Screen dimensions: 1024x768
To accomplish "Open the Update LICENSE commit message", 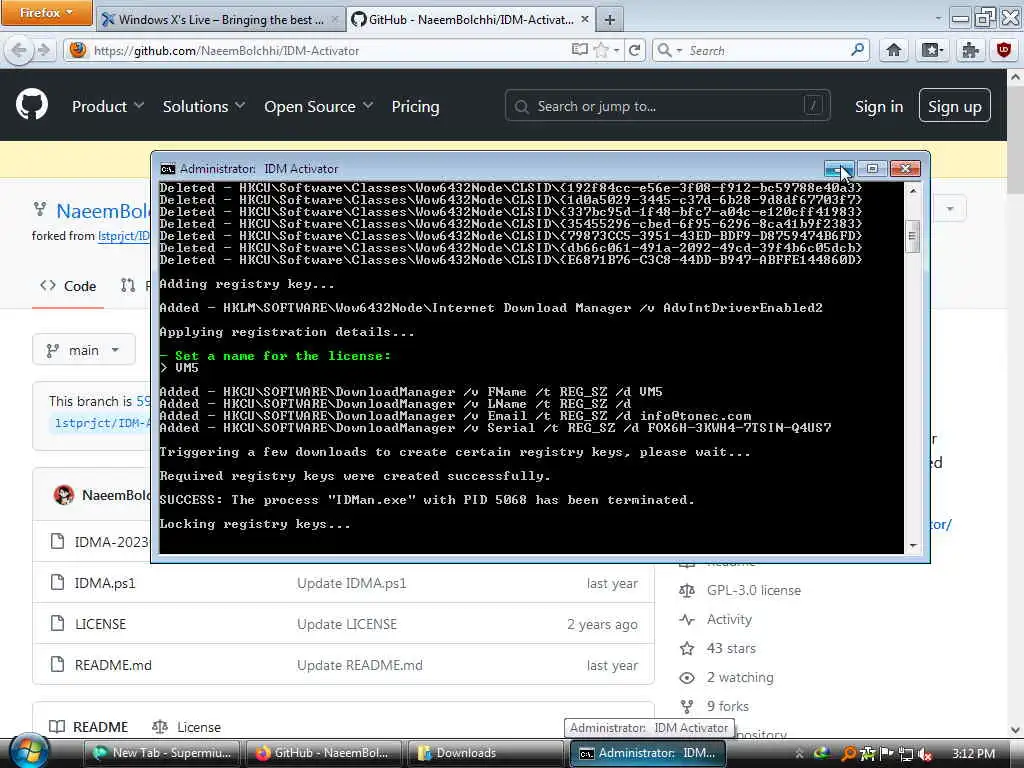I will (347, 624).
